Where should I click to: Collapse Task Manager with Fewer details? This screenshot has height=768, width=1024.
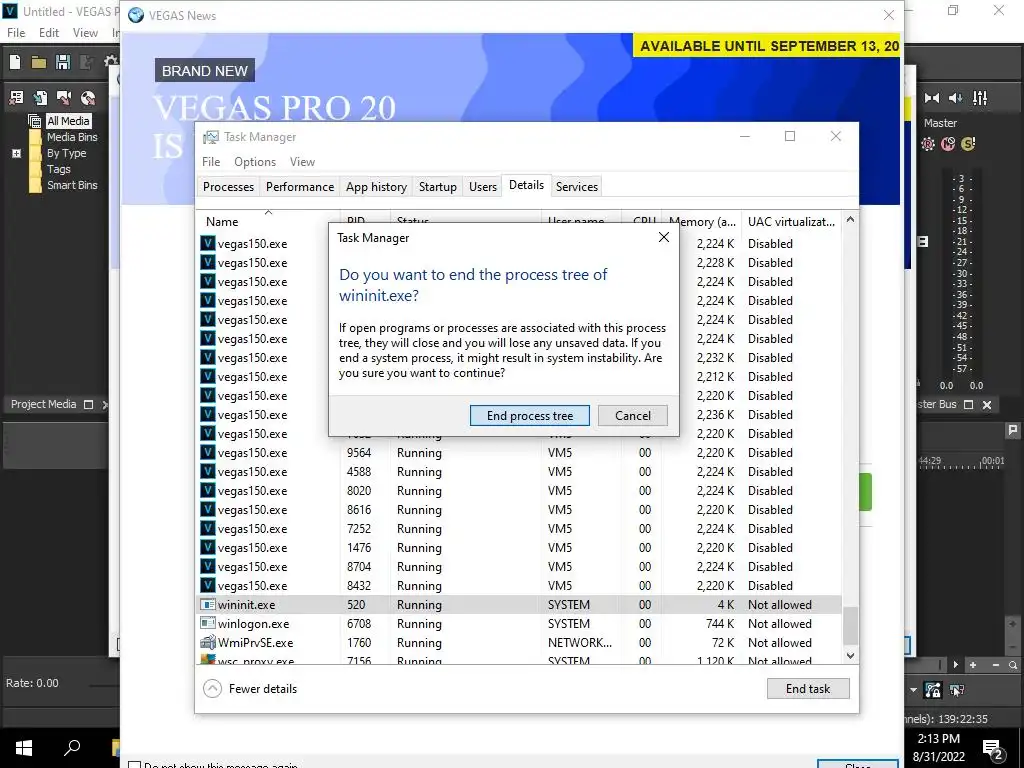pyautogui.click(x=250, y=688)
